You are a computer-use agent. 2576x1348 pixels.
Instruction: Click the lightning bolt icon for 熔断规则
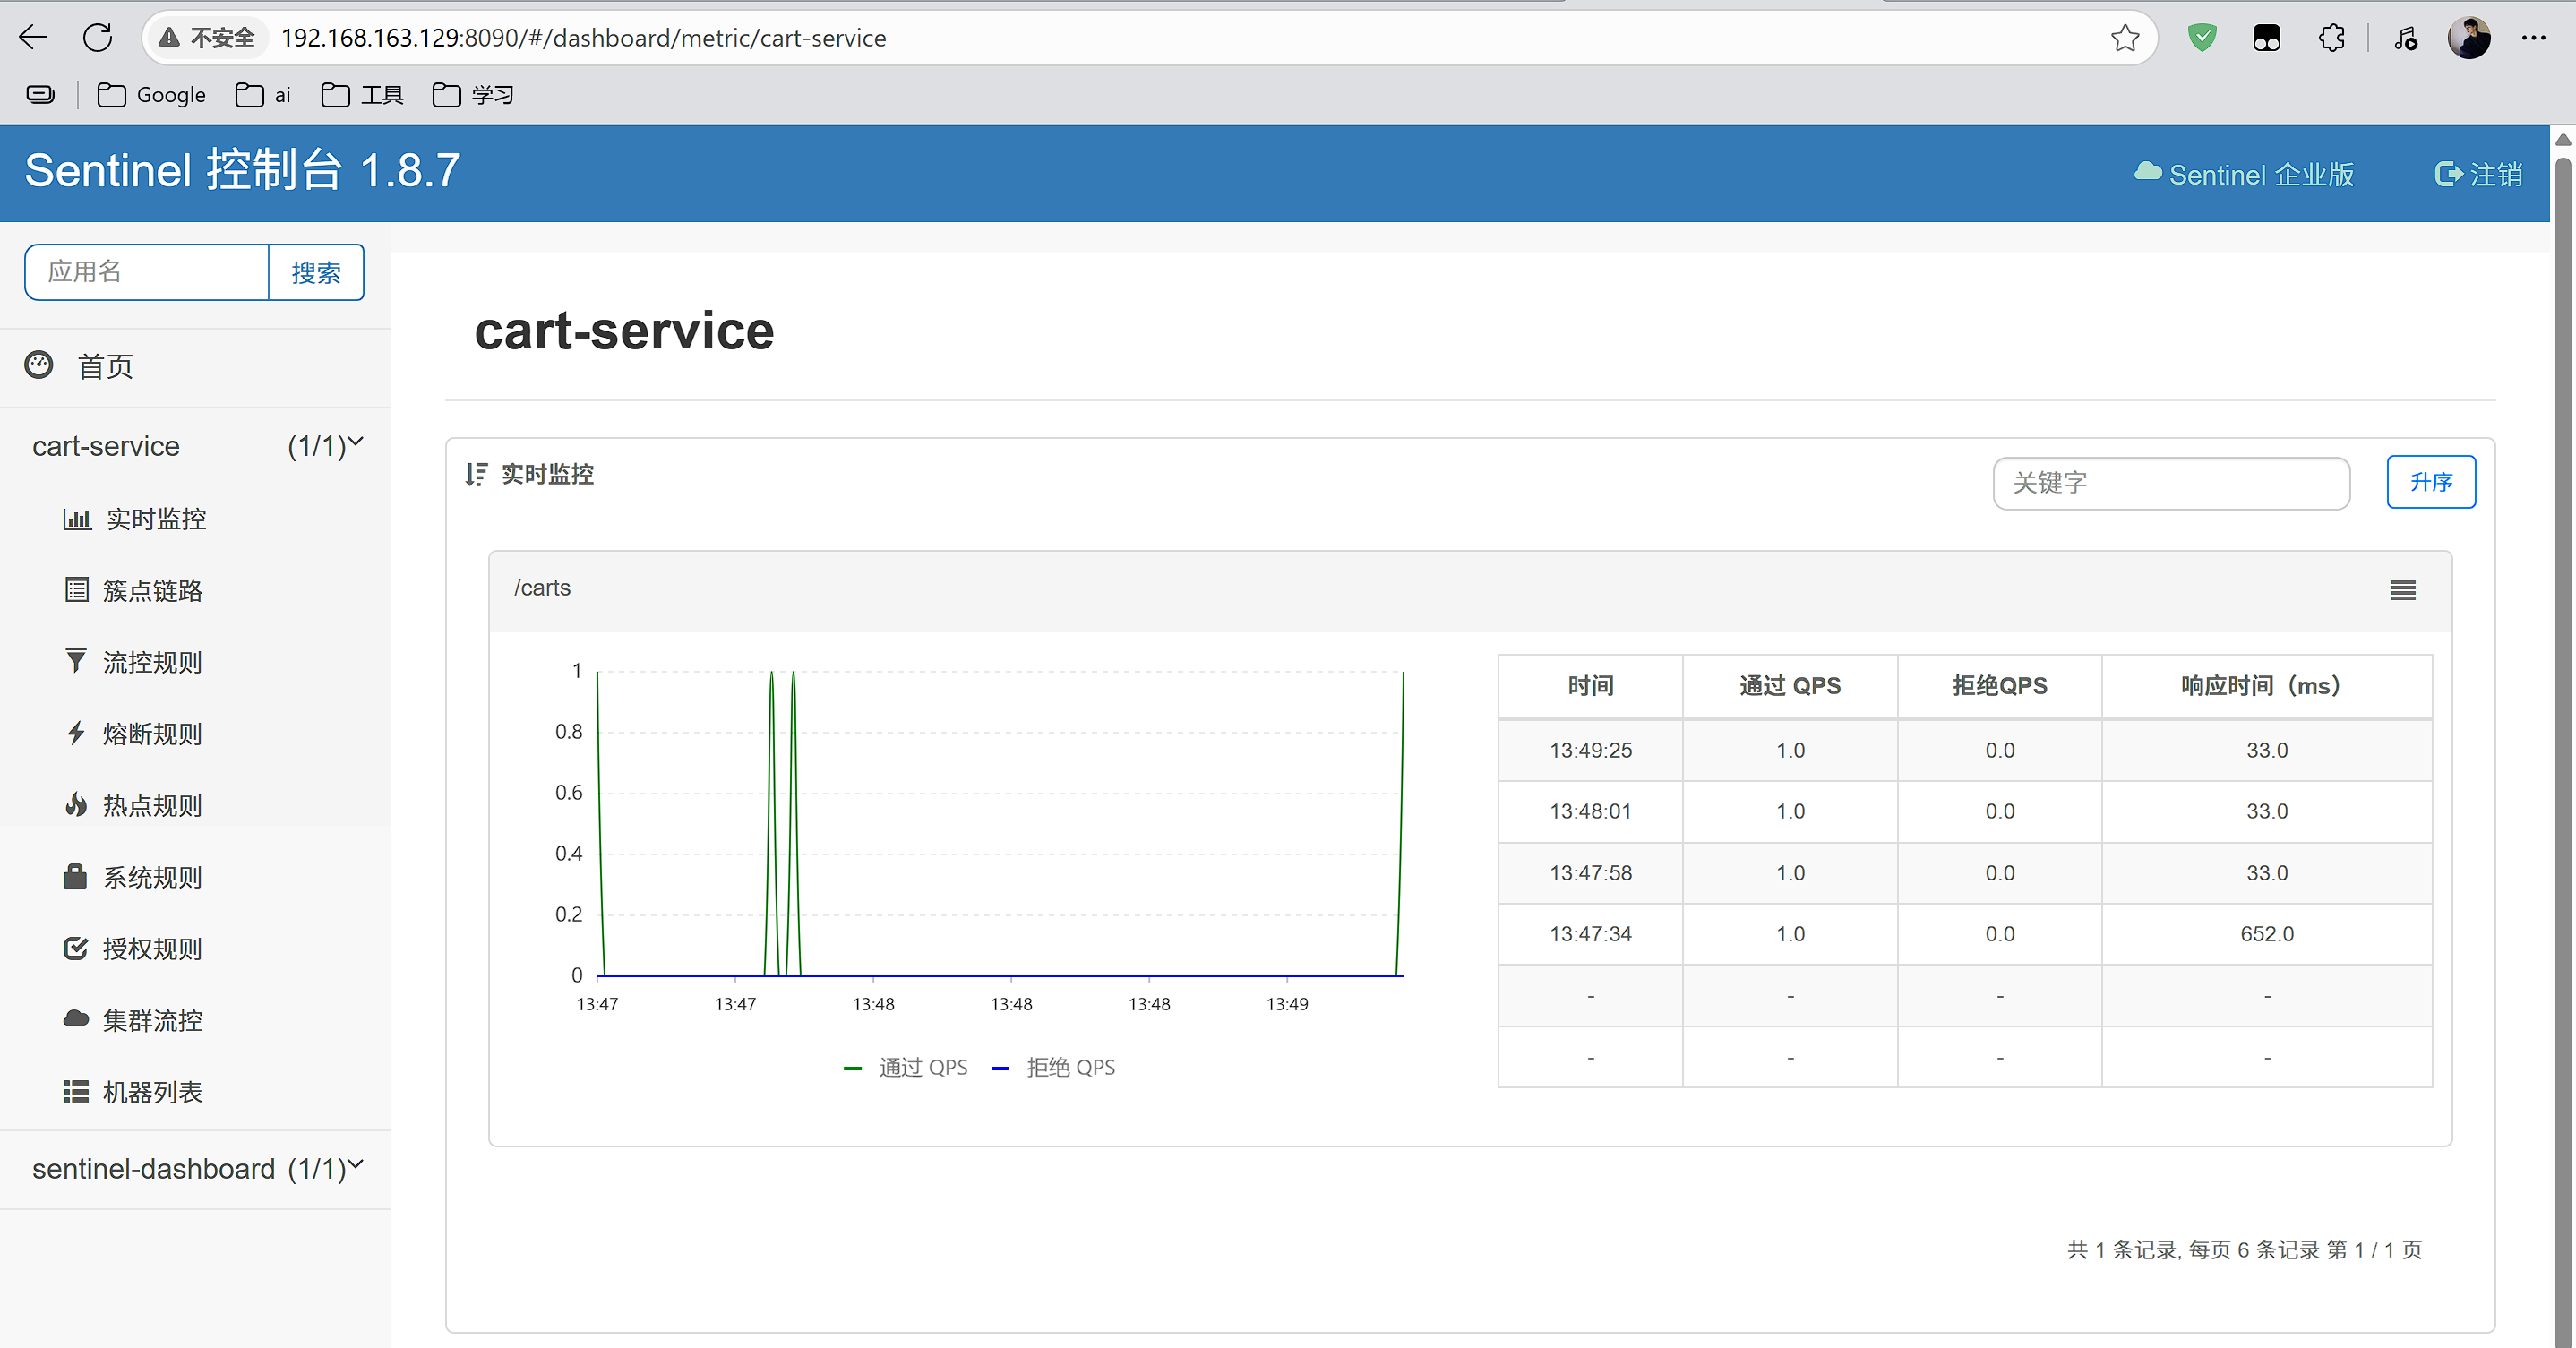point(76,733)
